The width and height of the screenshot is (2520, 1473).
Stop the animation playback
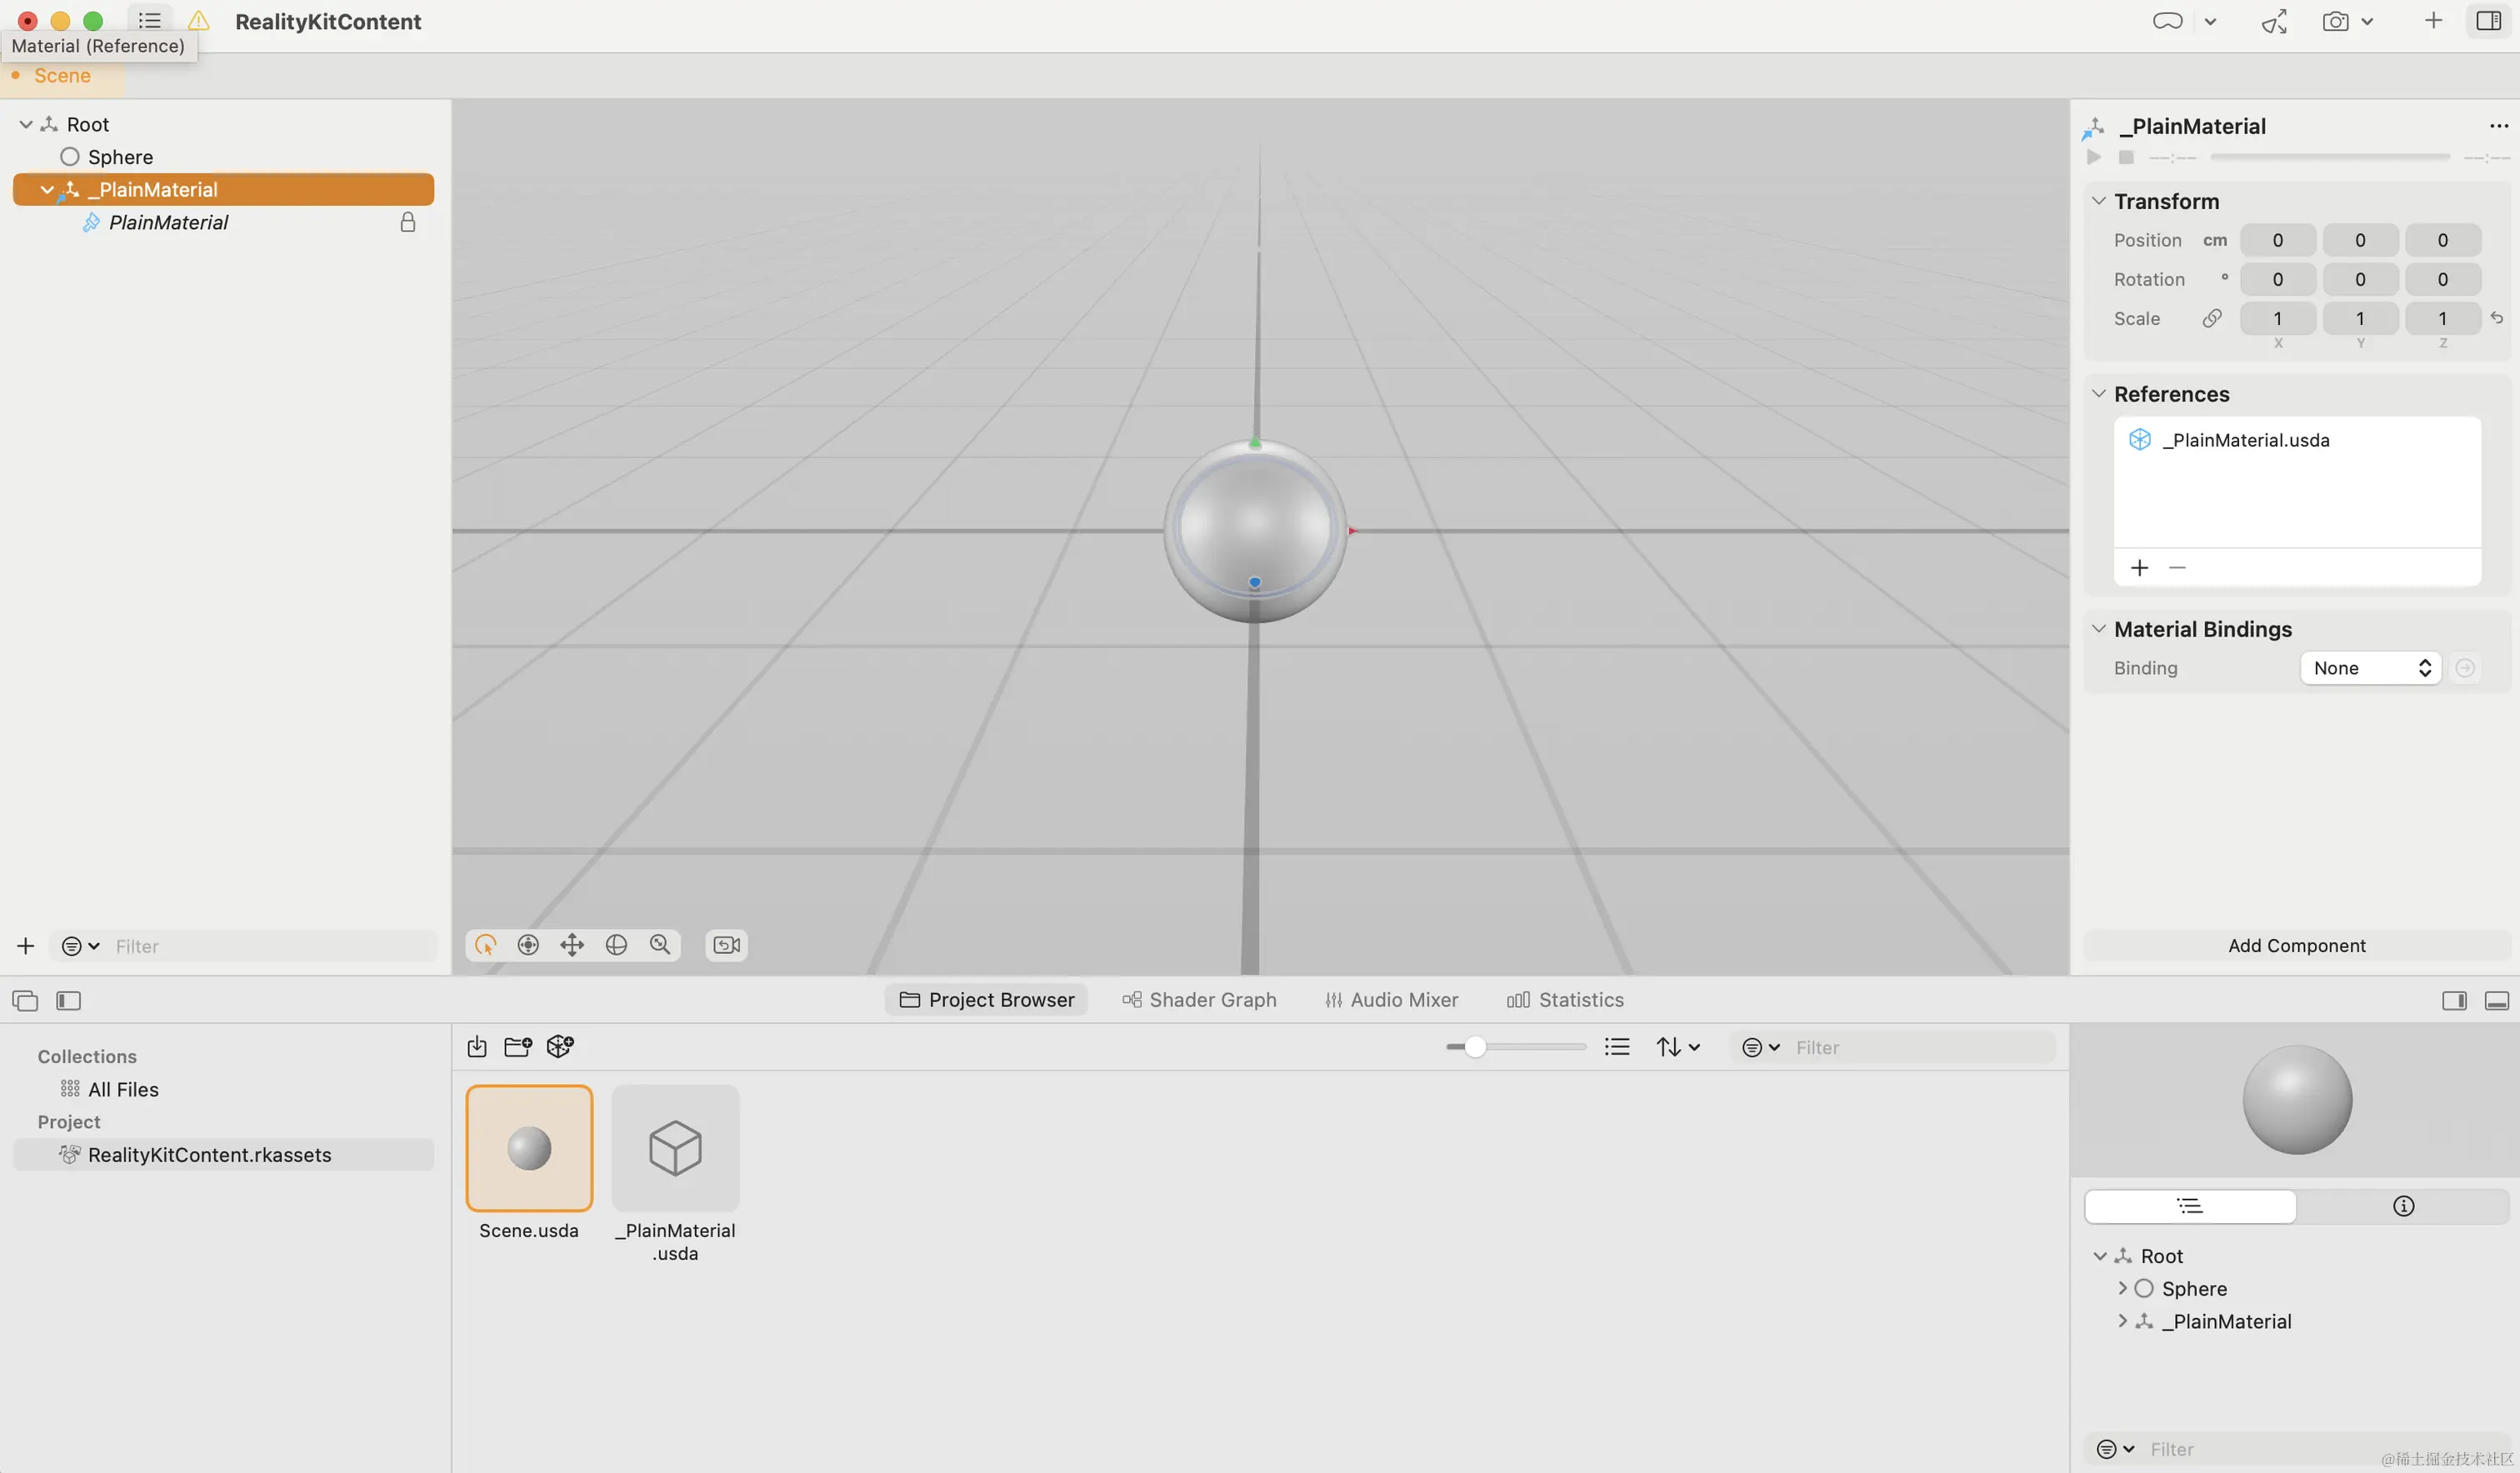point(2126,157)
